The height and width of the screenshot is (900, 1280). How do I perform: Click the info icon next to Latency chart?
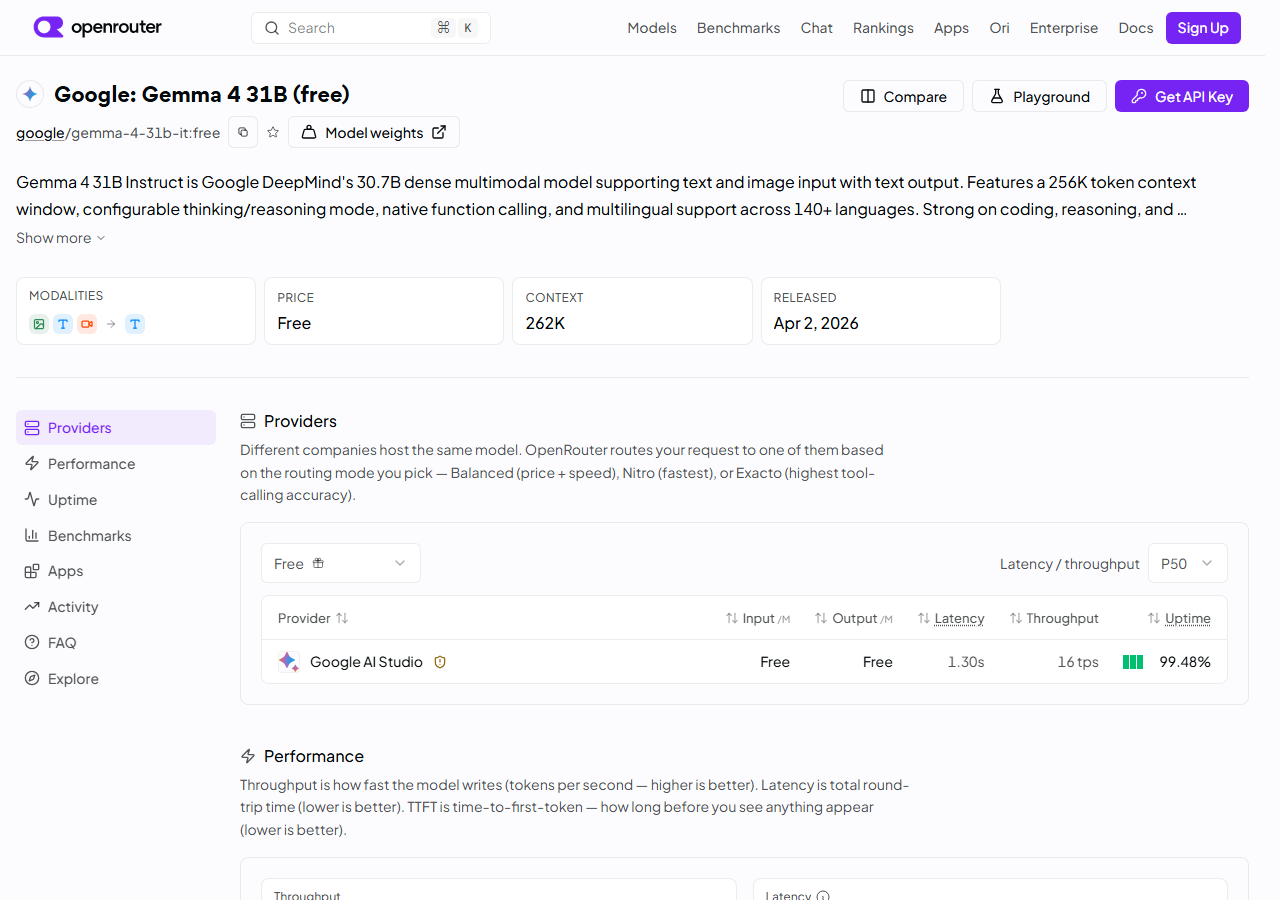click(823, 896)
